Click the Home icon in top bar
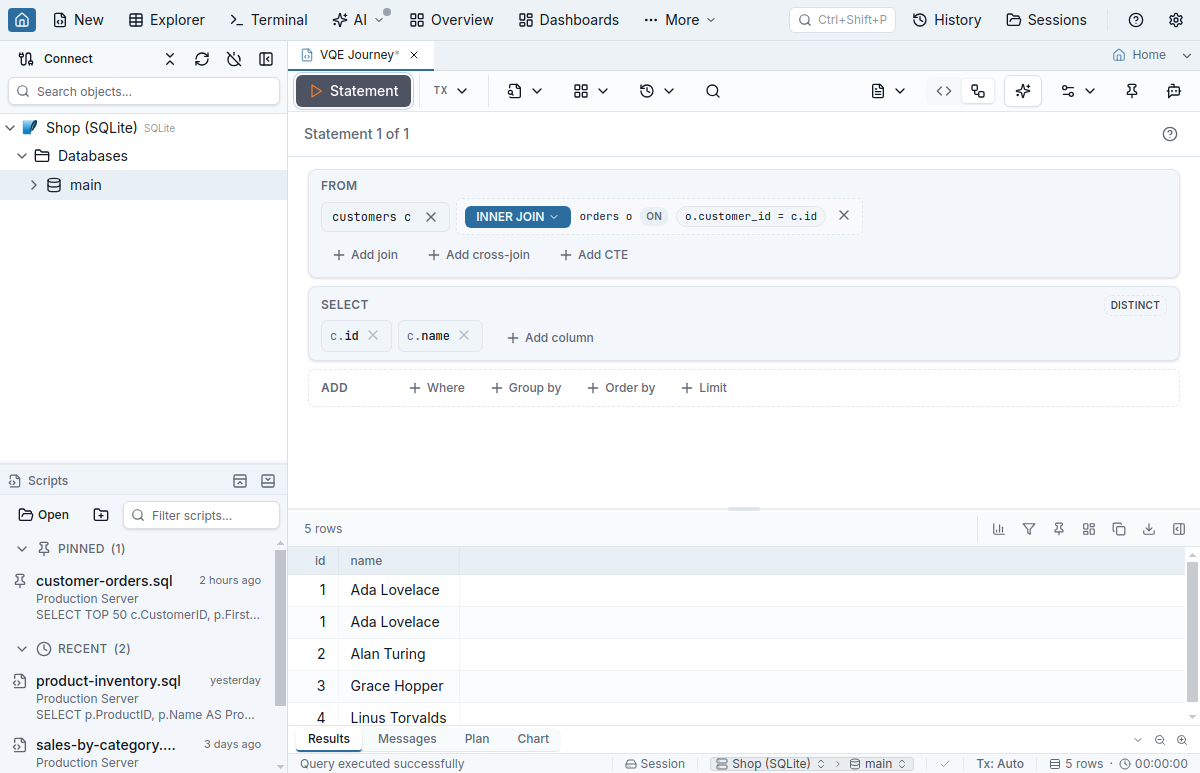This screenshot has width=1200, height=773. (22, 20)
